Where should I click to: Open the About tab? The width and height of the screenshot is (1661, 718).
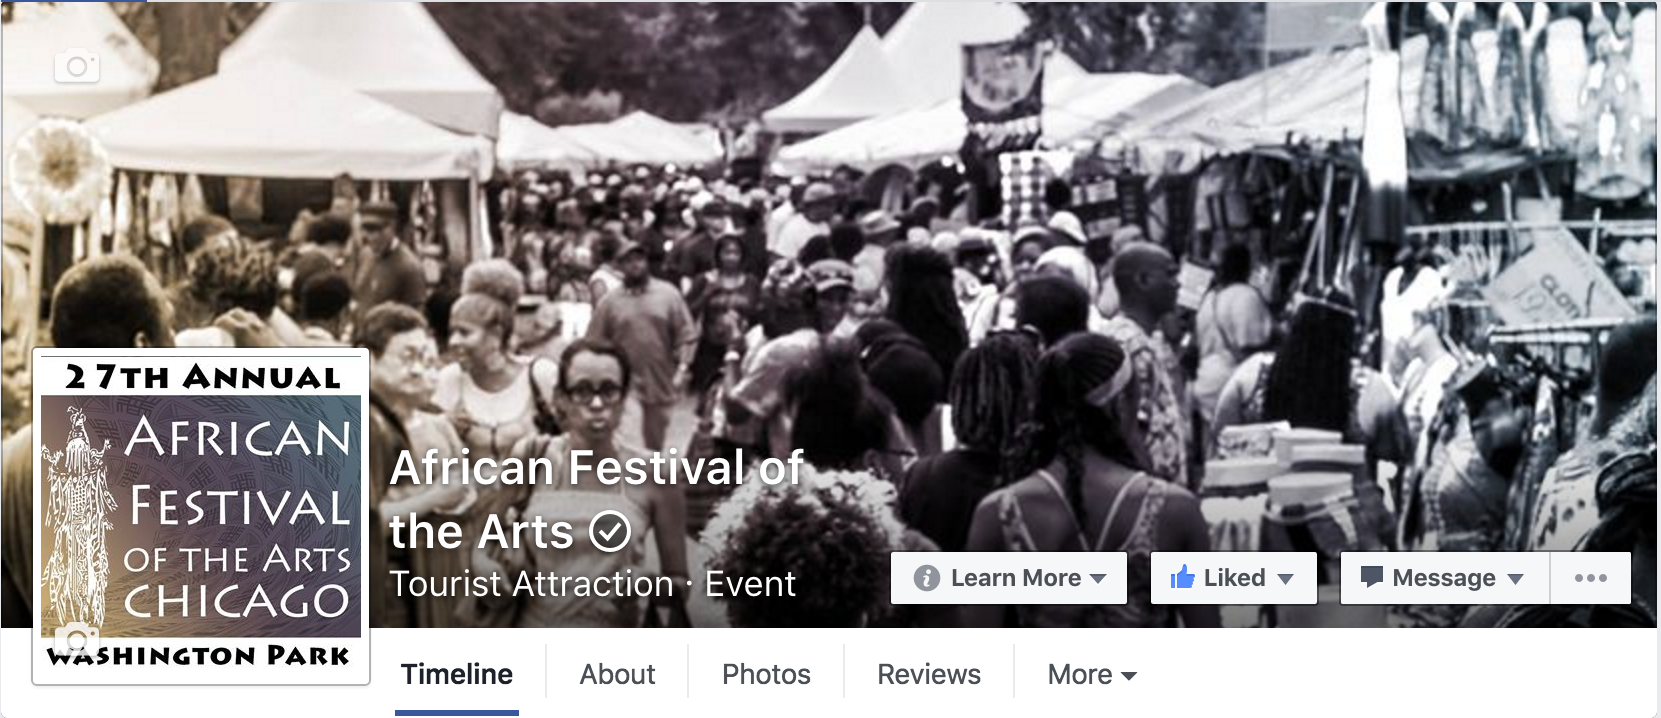[x=617, y=675]
